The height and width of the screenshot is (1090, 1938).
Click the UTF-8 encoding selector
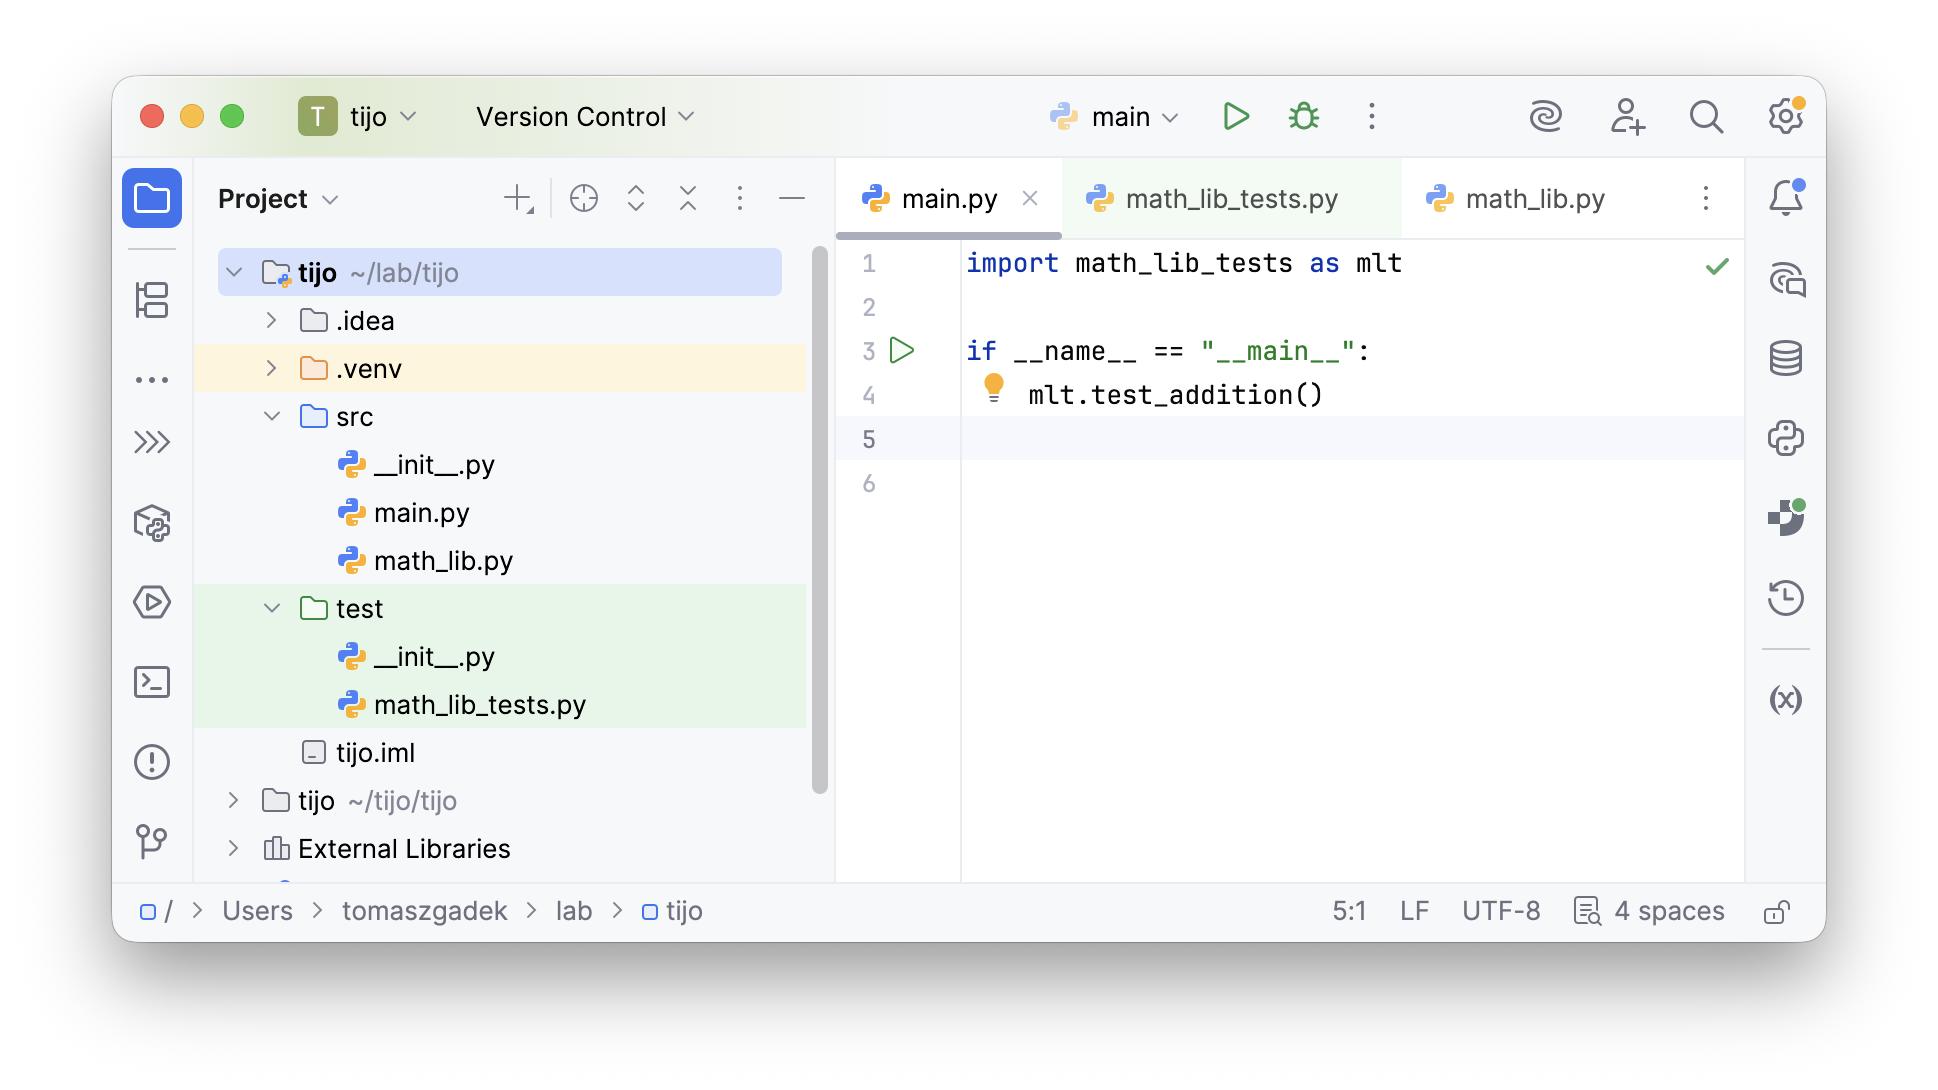[1501, 911]
